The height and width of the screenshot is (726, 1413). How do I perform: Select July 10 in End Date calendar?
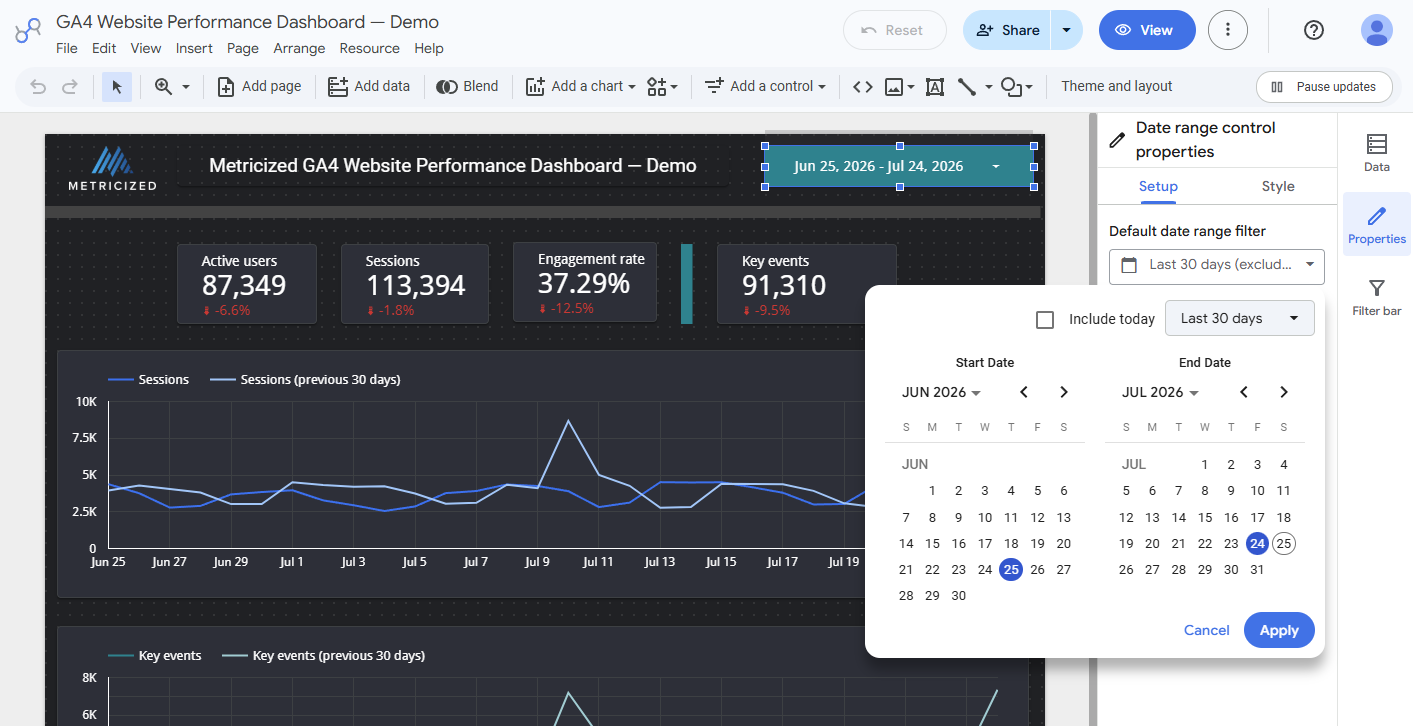(x=1257, y=491)
